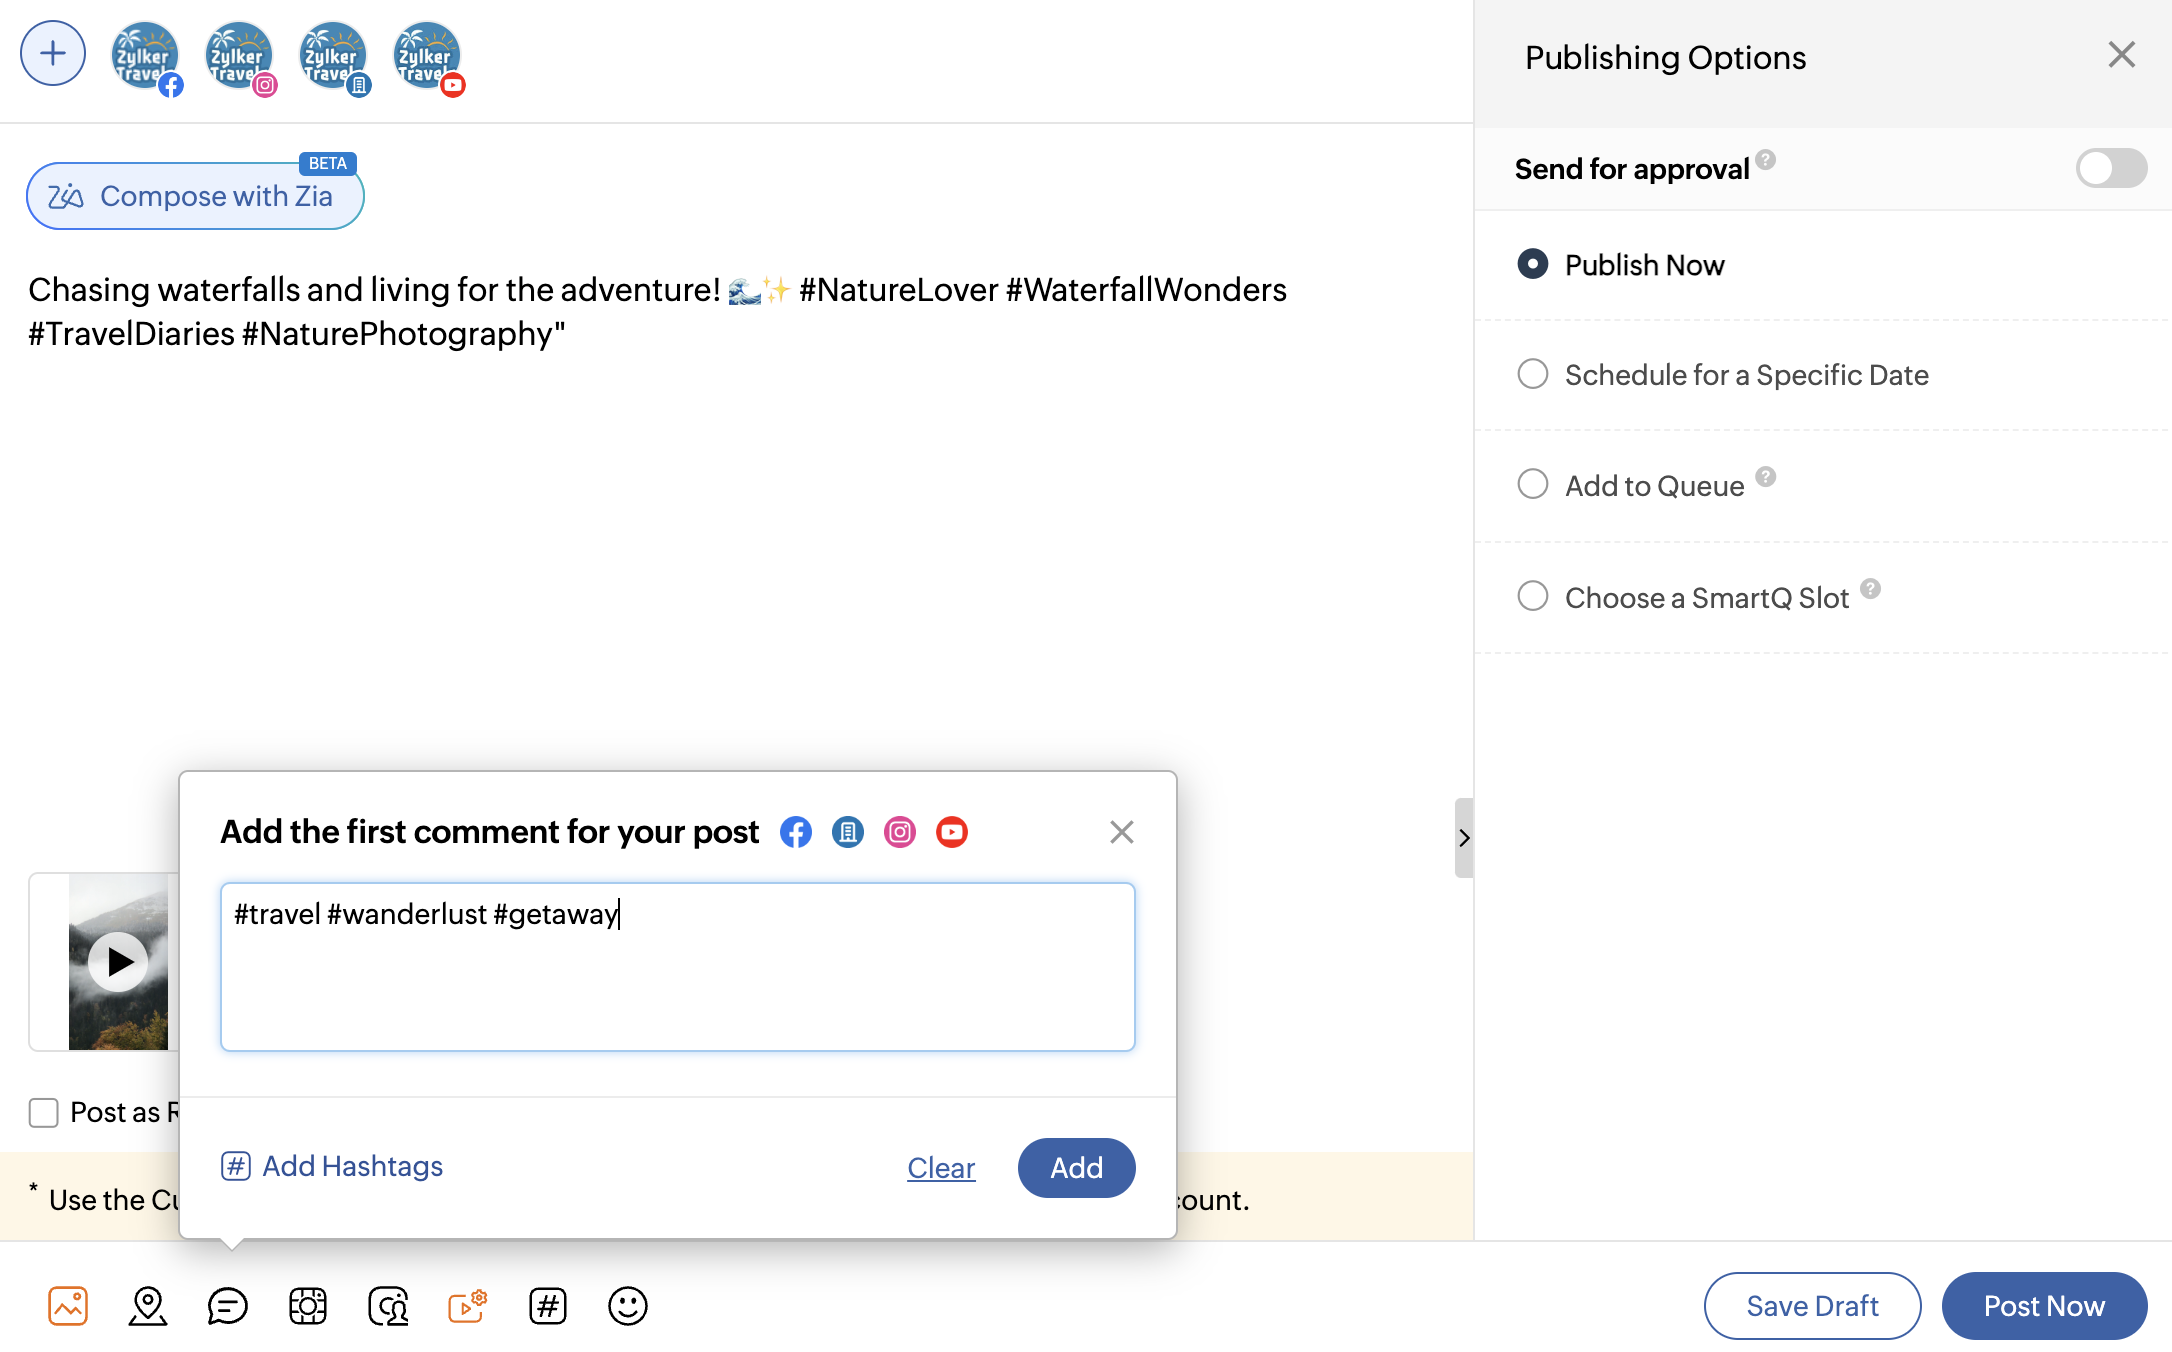
Task: Click the Clear link in comment popup
Action: point(941,1168)
